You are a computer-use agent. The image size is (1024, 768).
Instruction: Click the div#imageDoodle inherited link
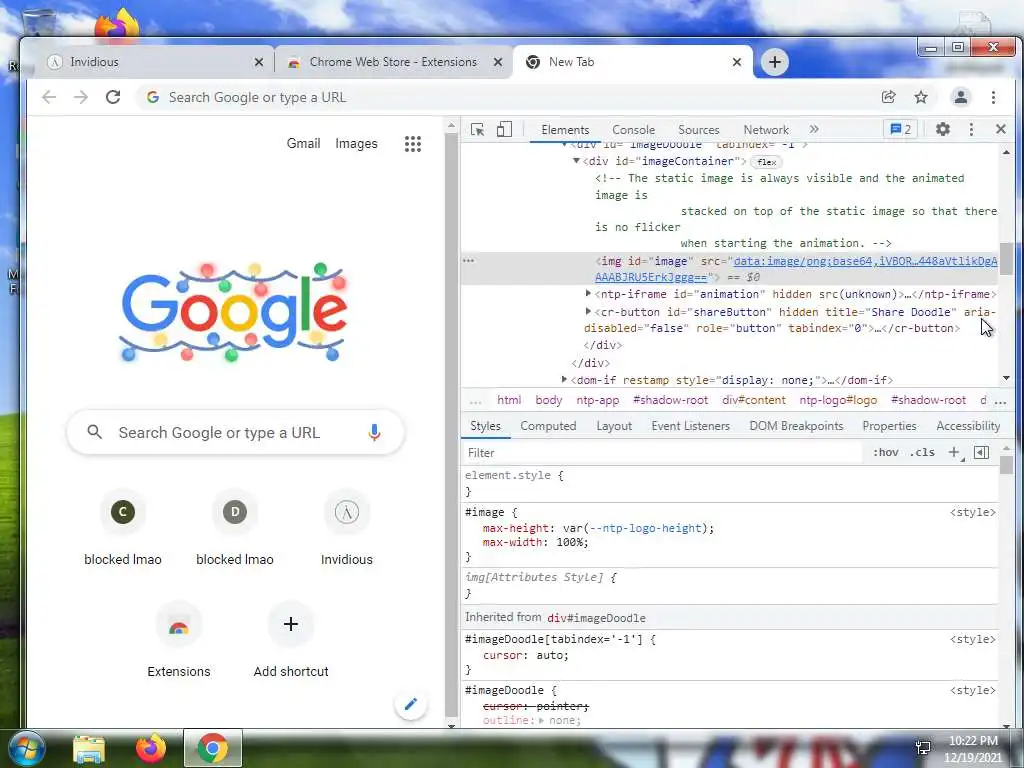coord(596,618)
